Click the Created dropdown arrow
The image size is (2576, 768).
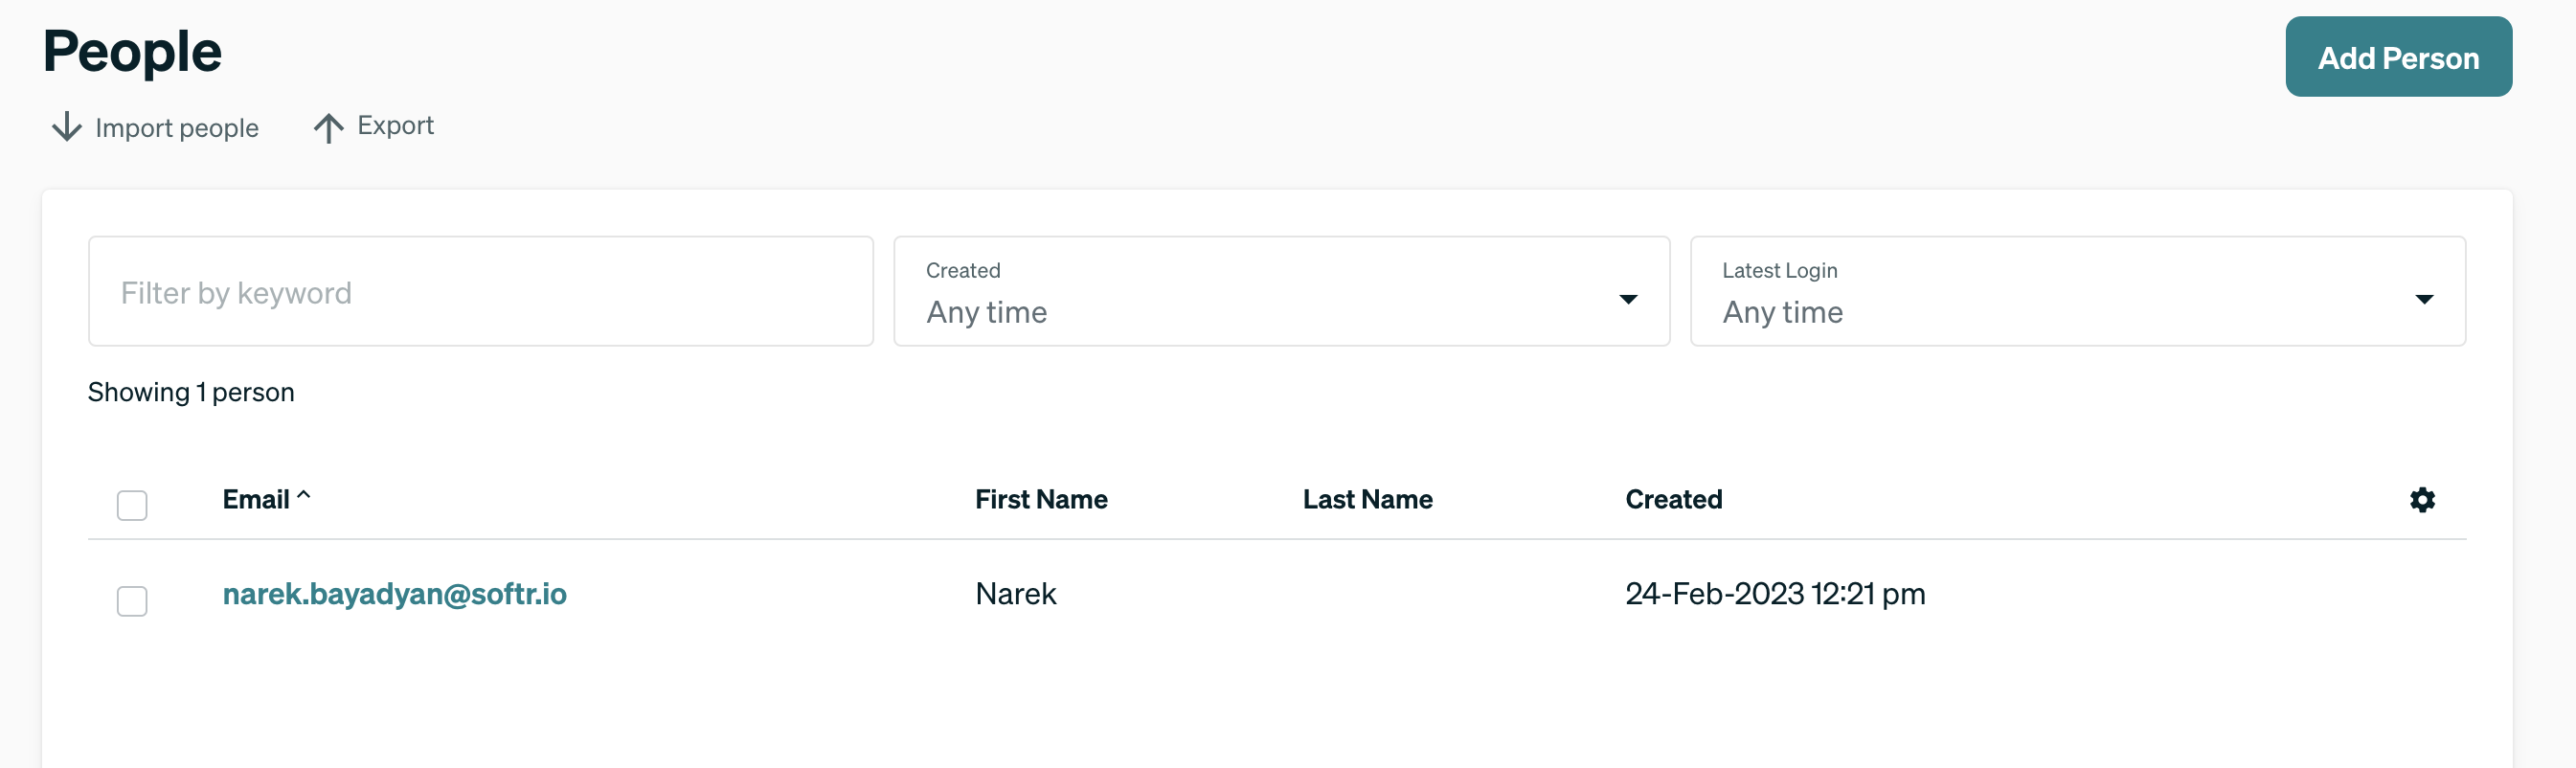[x=1627, y=299]
